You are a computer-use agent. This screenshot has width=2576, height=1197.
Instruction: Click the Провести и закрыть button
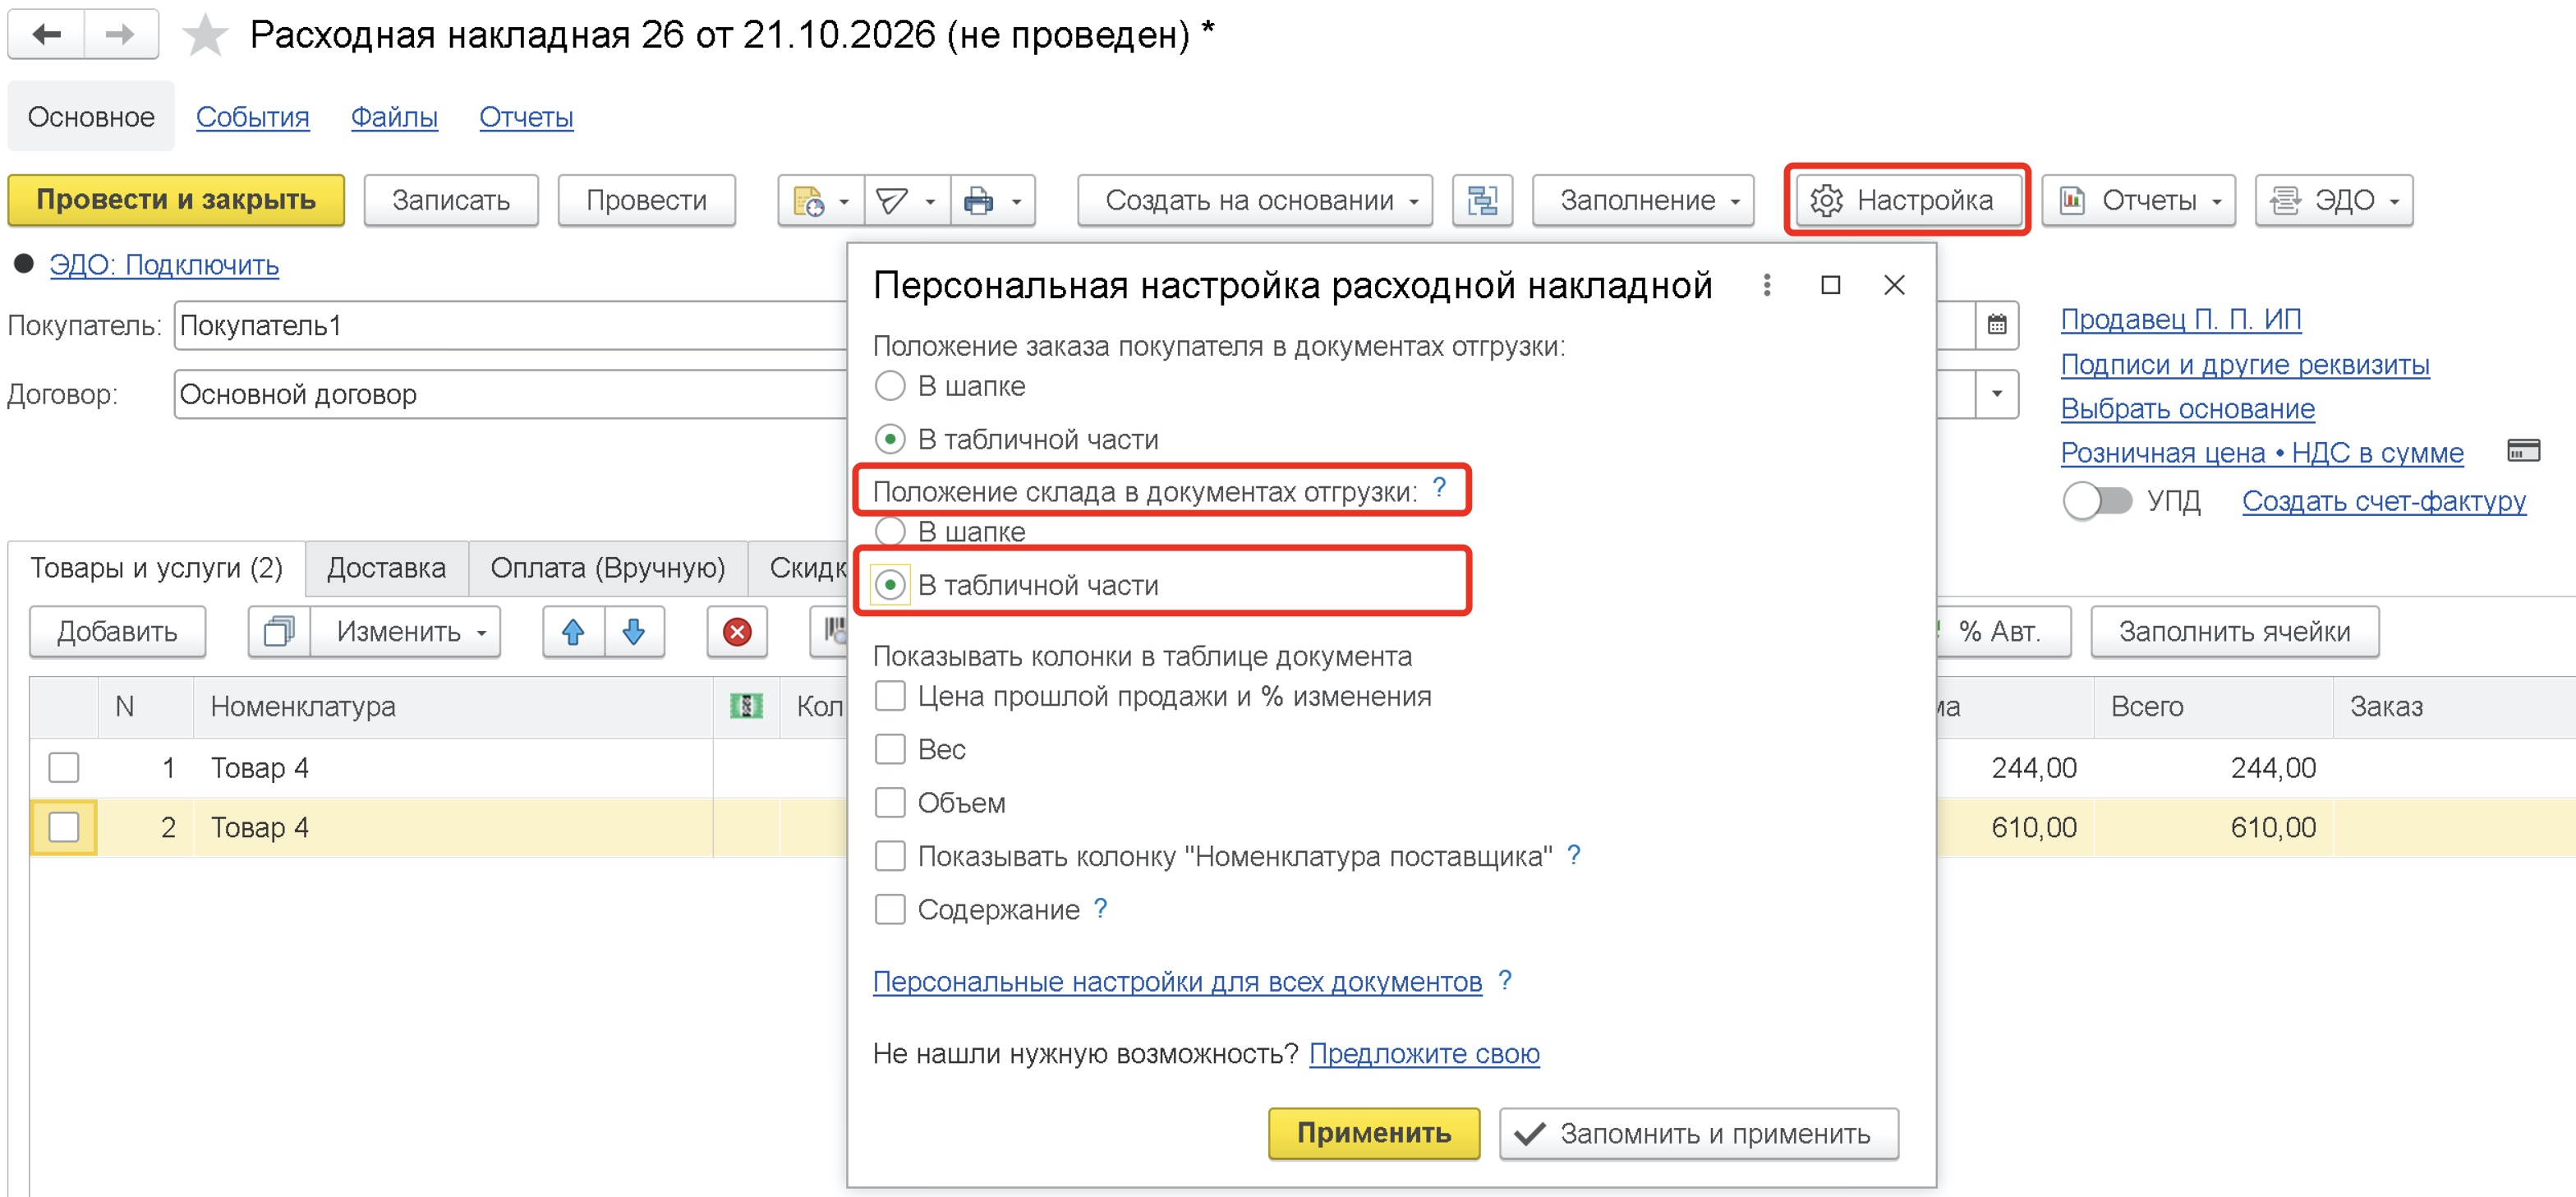(x=176, y=201)
